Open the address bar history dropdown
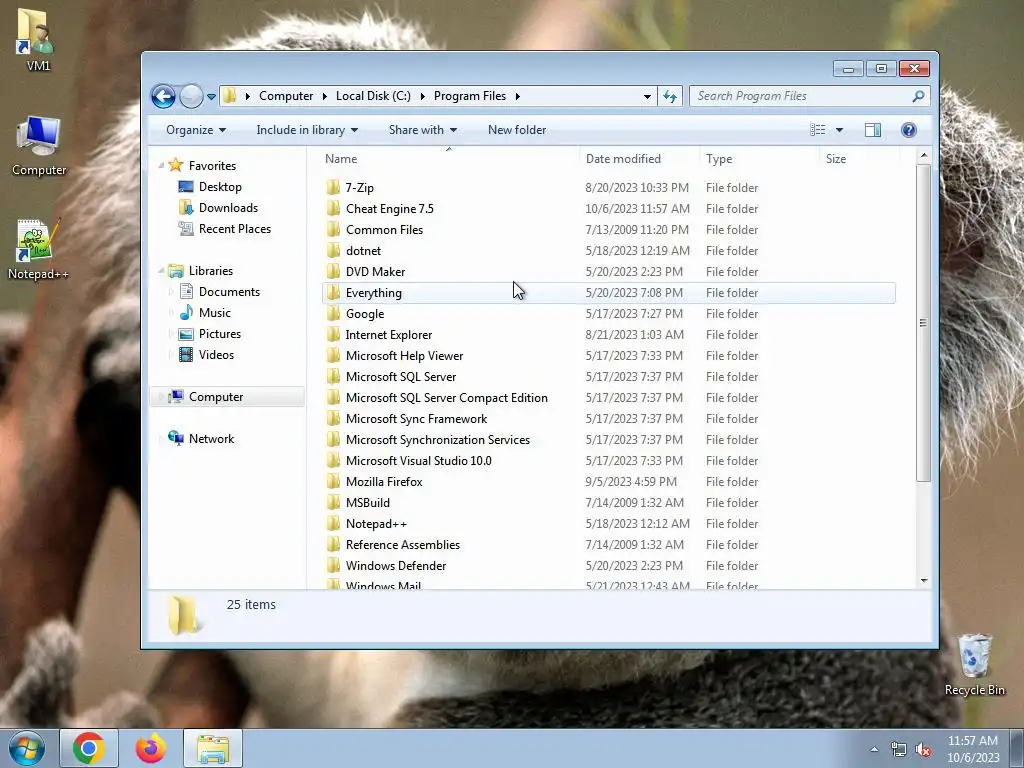 [x=647, y=97]
